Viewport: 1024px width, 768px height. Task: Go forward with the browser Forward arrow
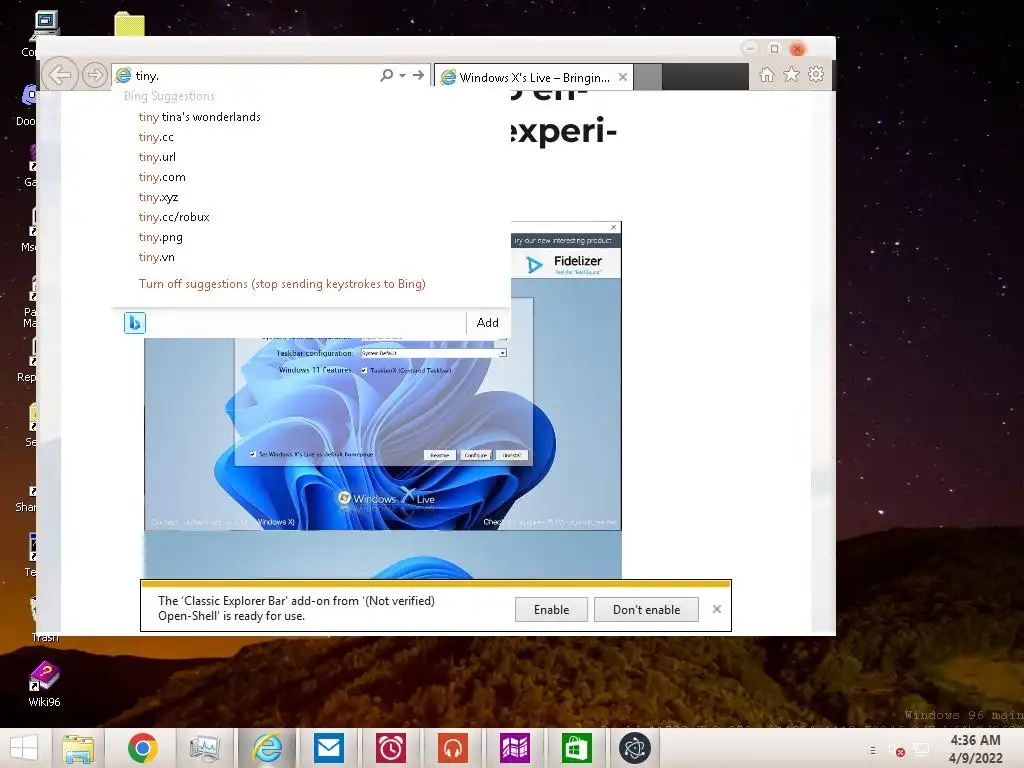click(95, 75)
